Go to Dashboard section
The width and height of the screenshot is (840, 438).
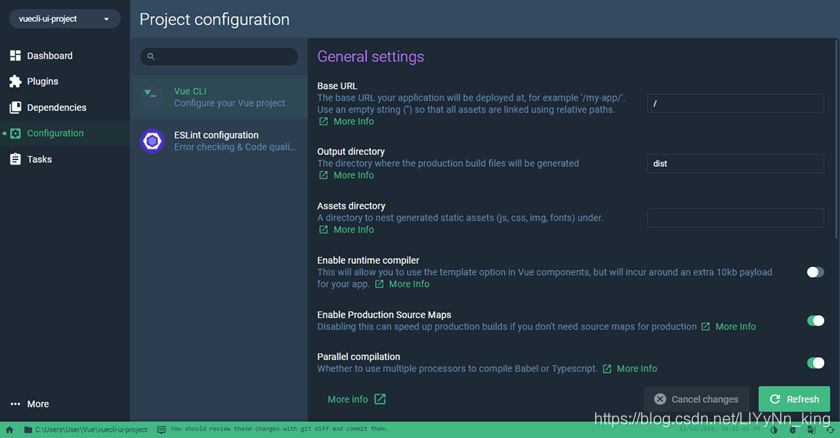(x=65, y=56)
